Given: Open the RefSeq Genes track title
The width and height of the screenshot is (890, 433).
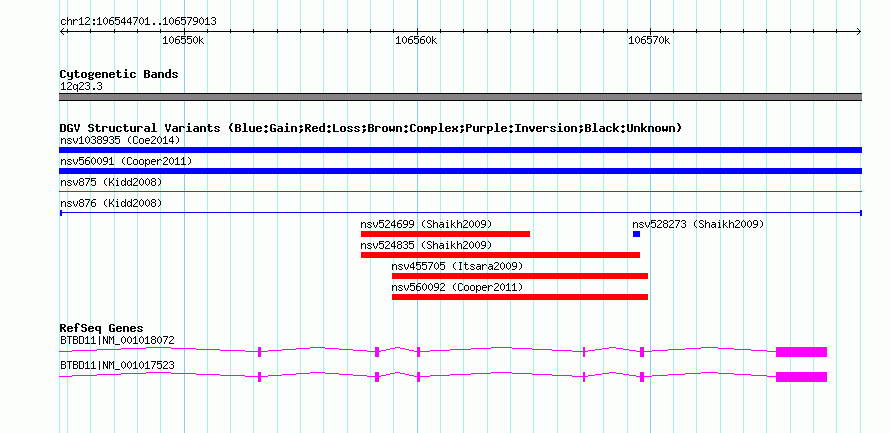Looking at the screenshot, I should coord(101,329).
